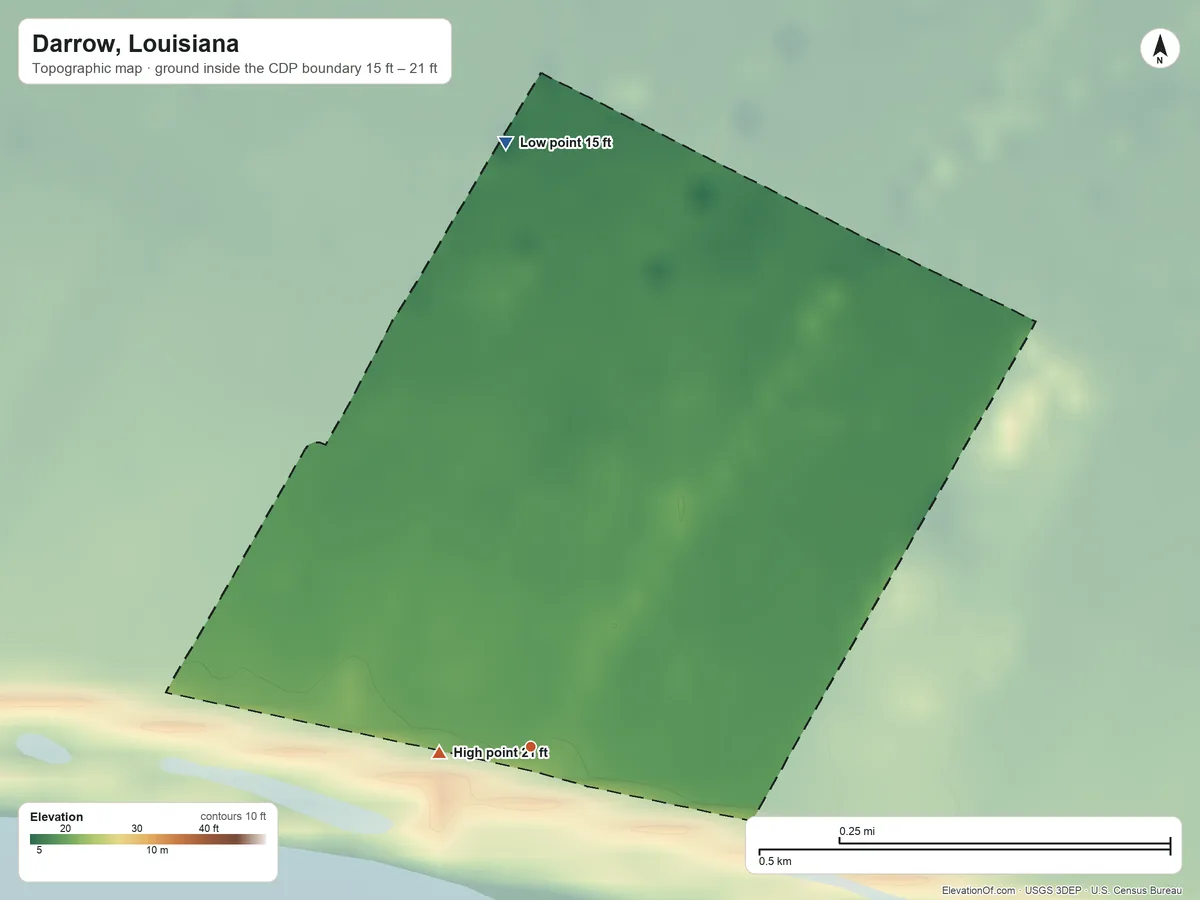Screen dimensions: 1200x900
Task: Click the red dot place marker
Action: pyautogui.click(x=531, y=746)
